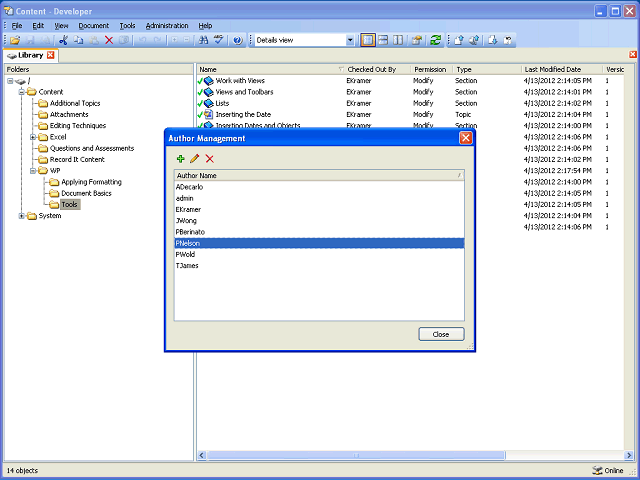Click the red X Delete toolbar icon

tap(109, 40)
